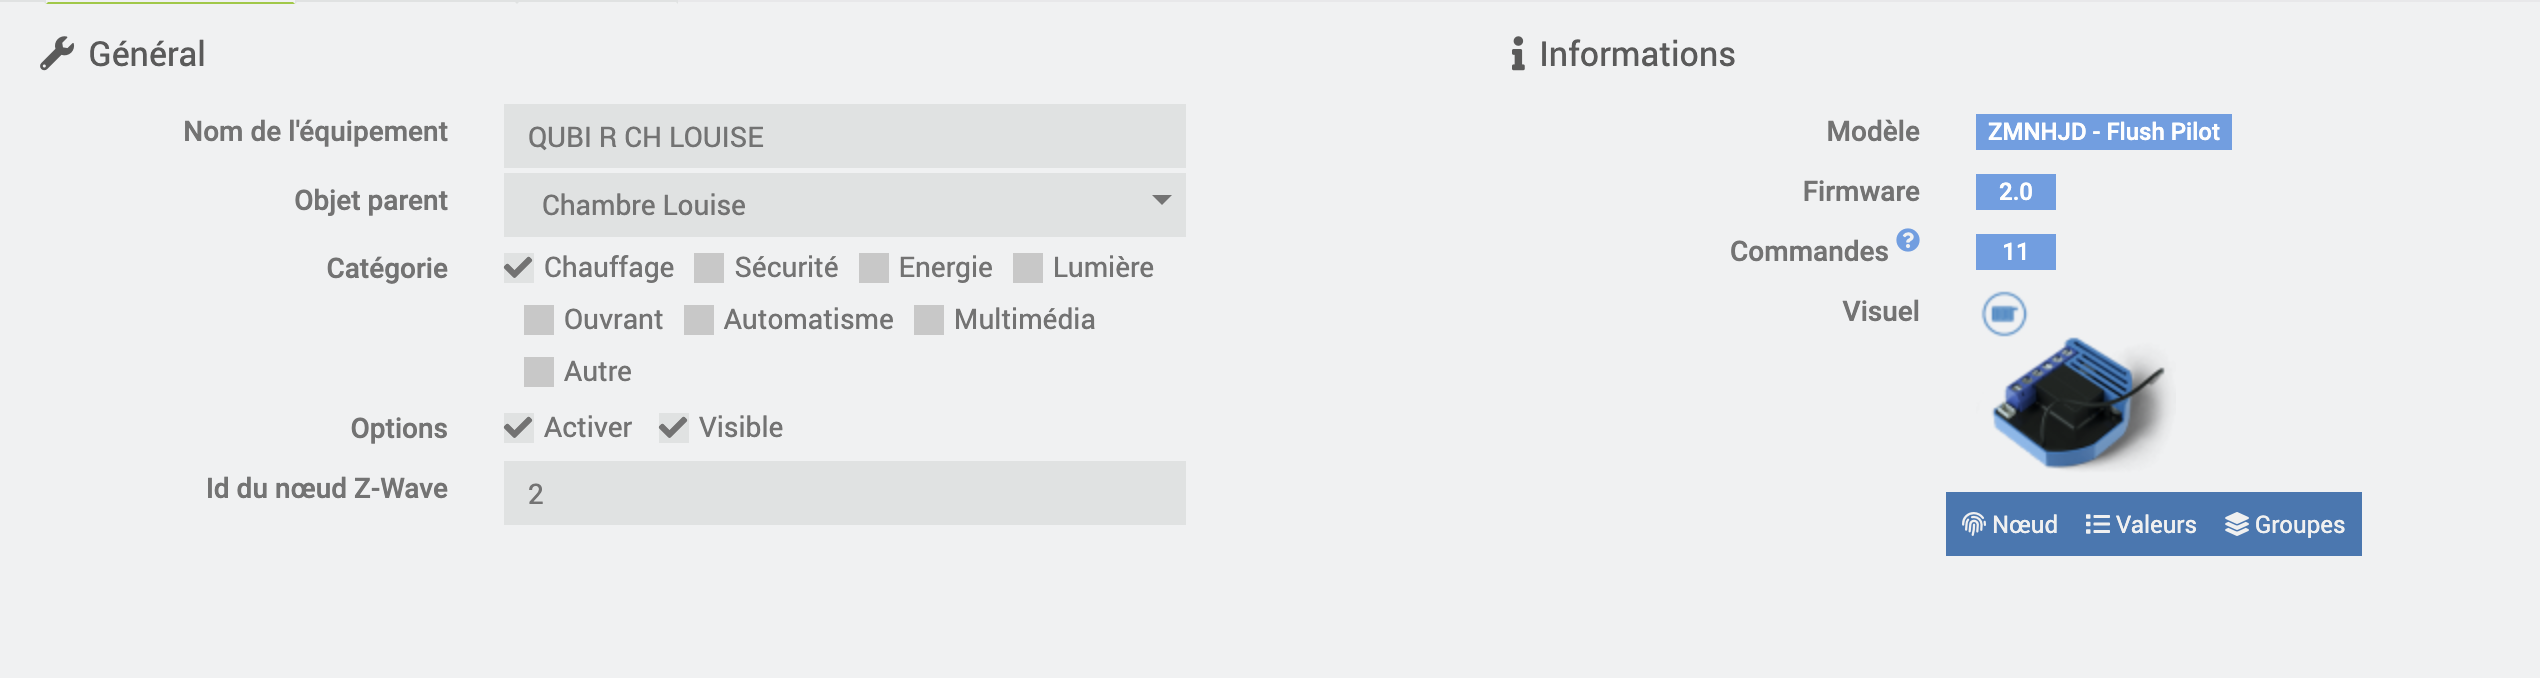The width and height of the screenshot is (2540, 678).
Task: Click the Id du nœud Z-Wave field
Action: [844, 493]
